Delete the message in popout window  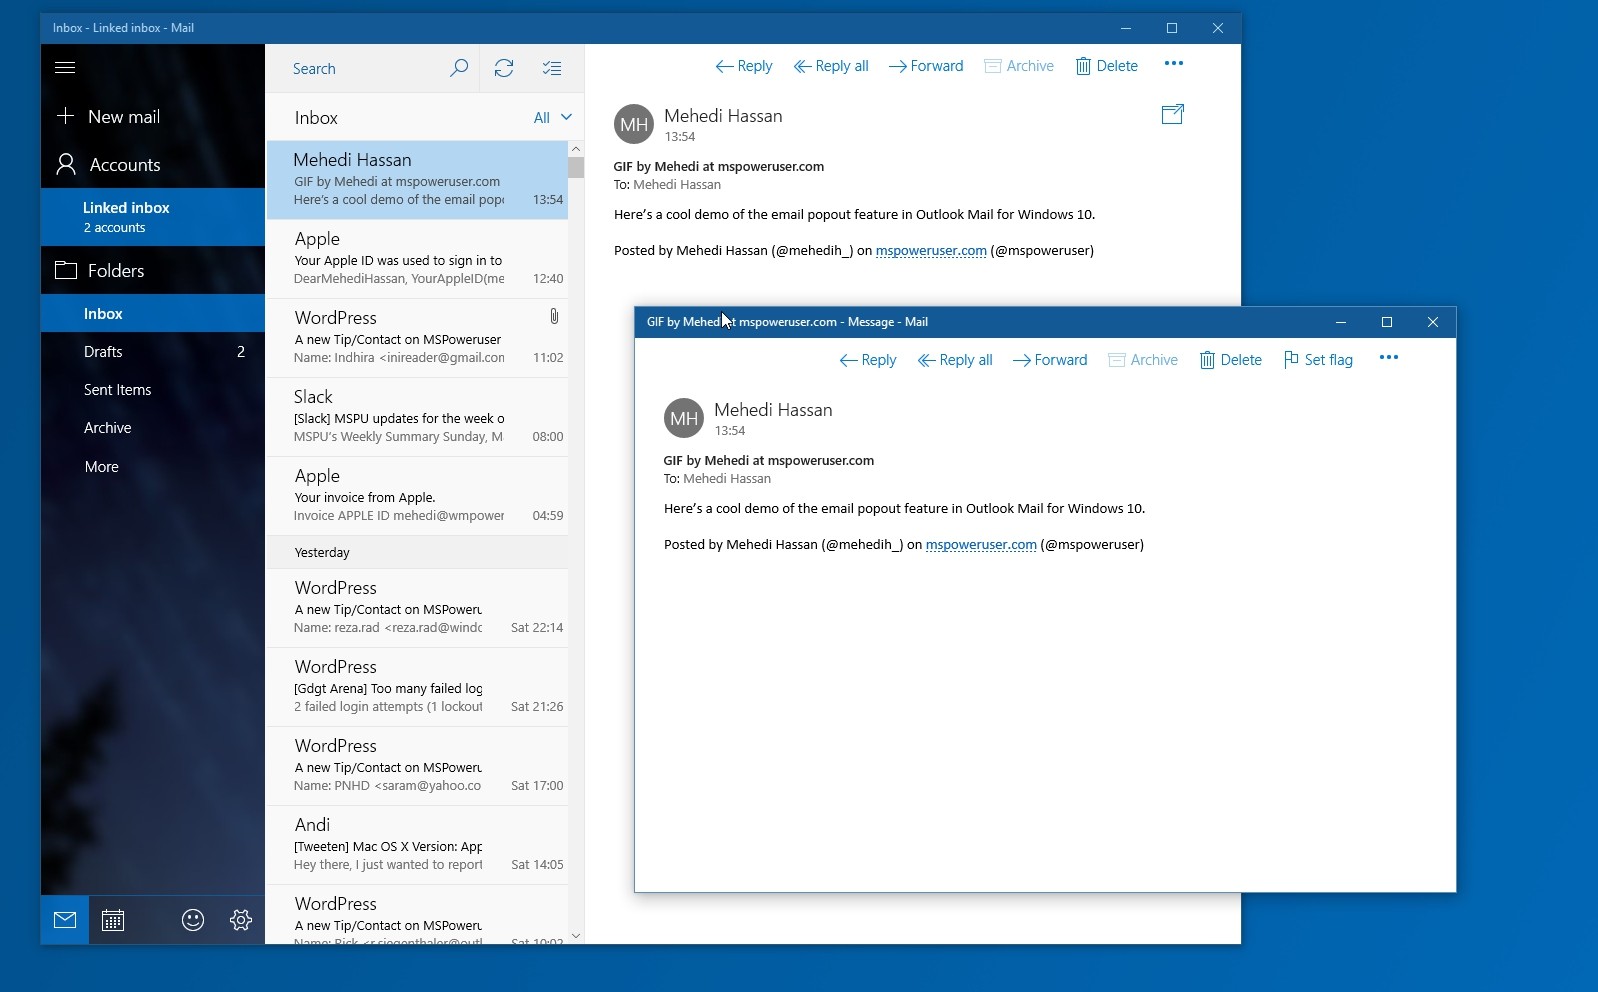tap(1231, 360)
